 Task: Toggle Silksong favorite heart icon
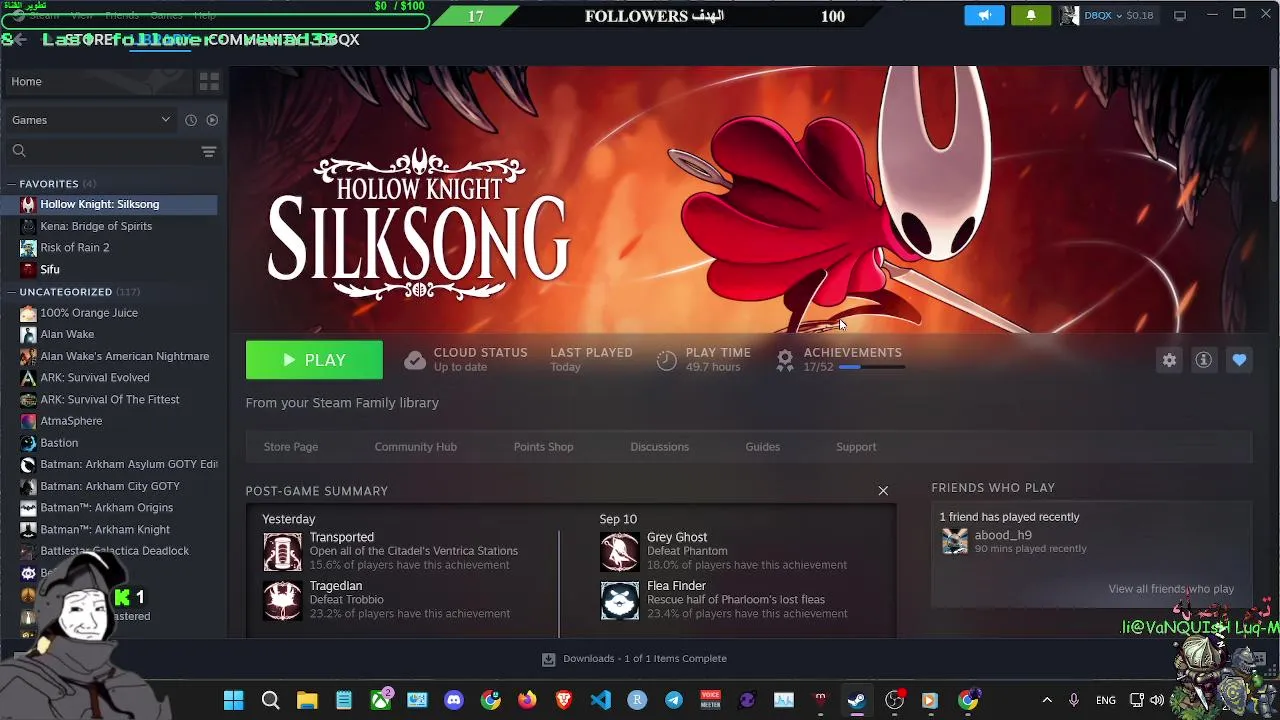1239,360
